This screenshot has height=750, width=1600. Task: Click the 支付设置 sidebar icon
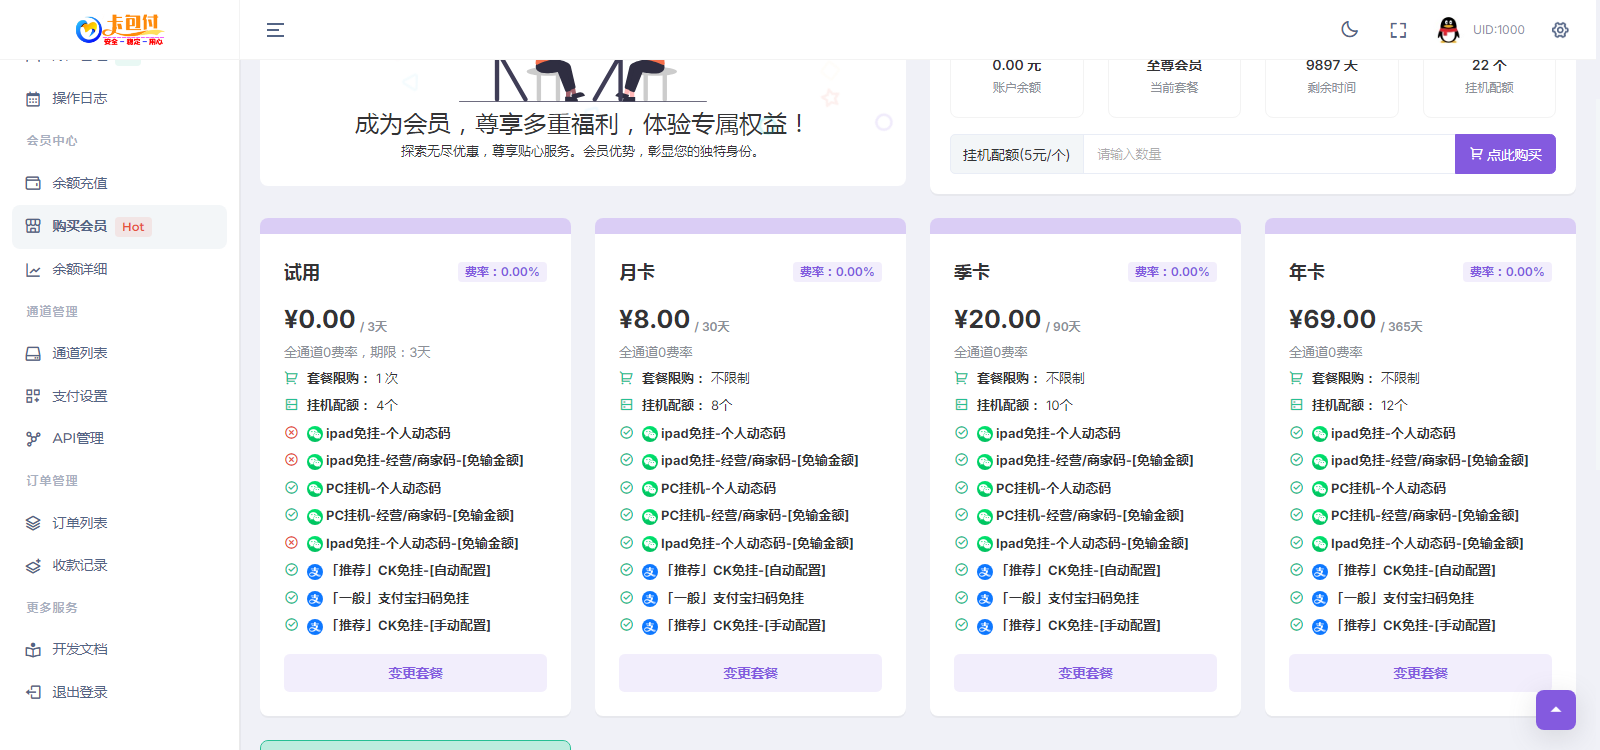[33, 396]
